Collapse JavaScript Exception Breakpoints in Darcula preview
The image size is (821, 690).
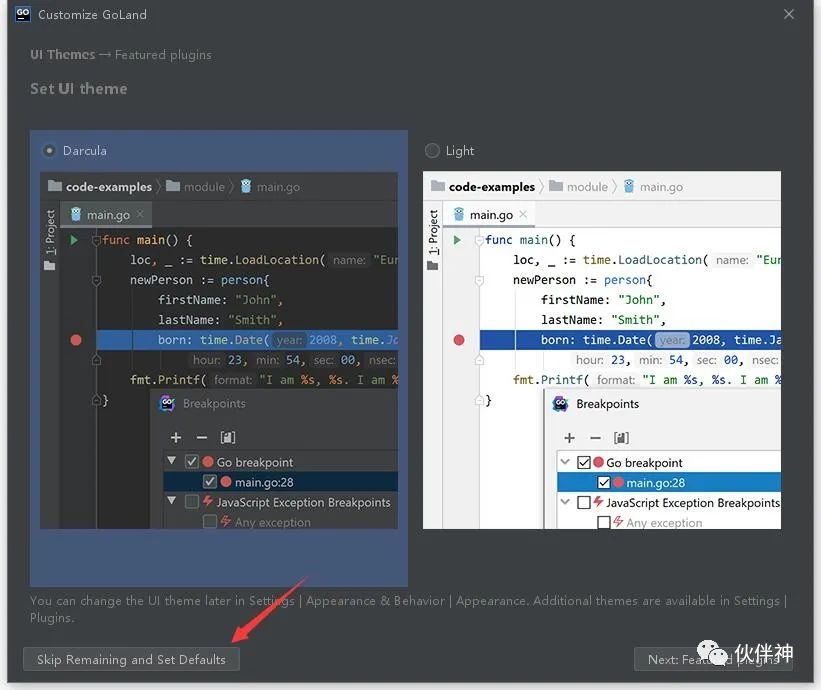(171, 500)
